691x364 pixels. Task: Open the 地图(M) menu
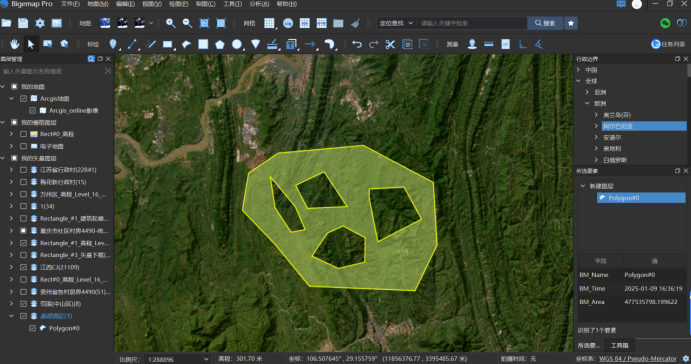tap(98, 4)
